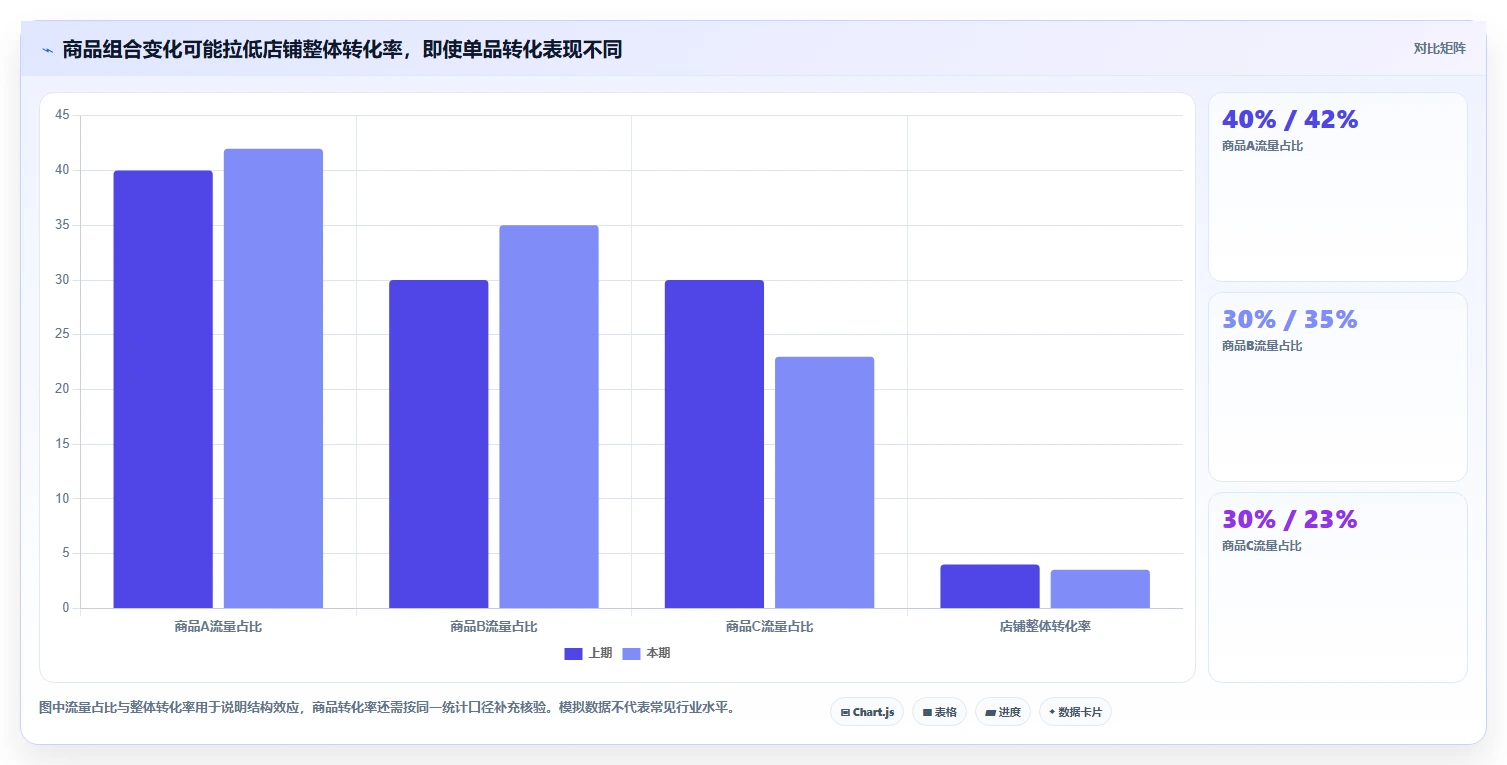
Task: Click y-axis tick value 35
Action: (62, 226)
